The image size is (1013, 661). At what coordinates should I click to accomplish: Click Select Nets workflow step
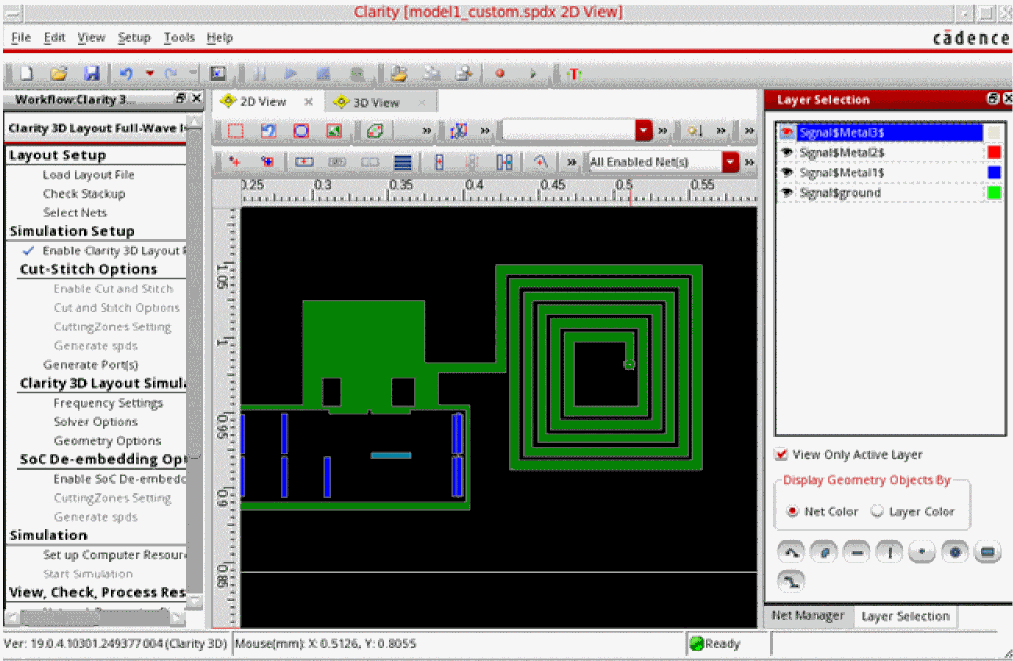pos(74,213)
